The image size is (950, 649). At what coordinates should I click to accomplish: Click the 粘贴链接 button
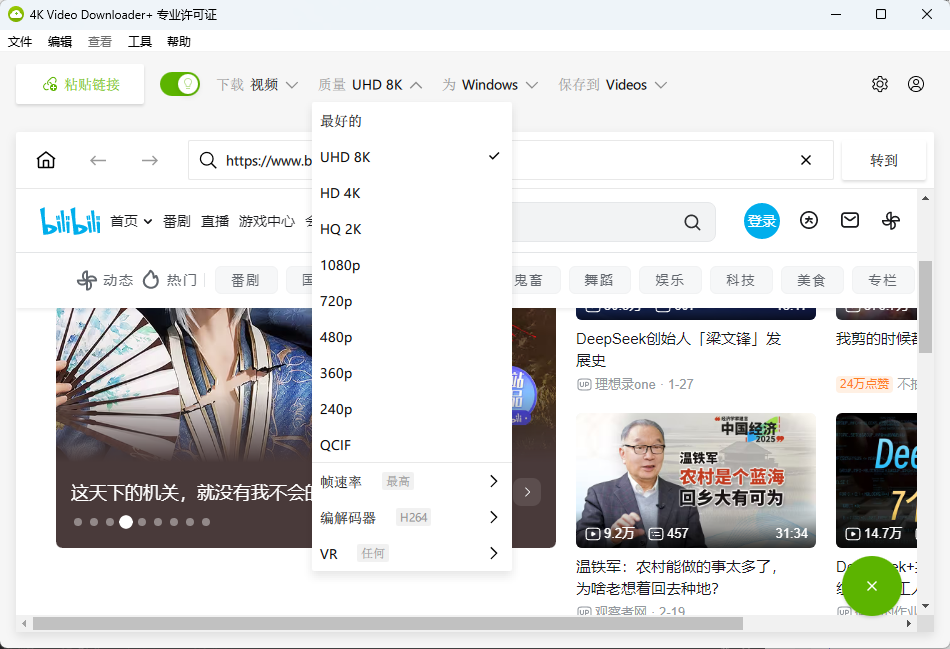[80, 85]
